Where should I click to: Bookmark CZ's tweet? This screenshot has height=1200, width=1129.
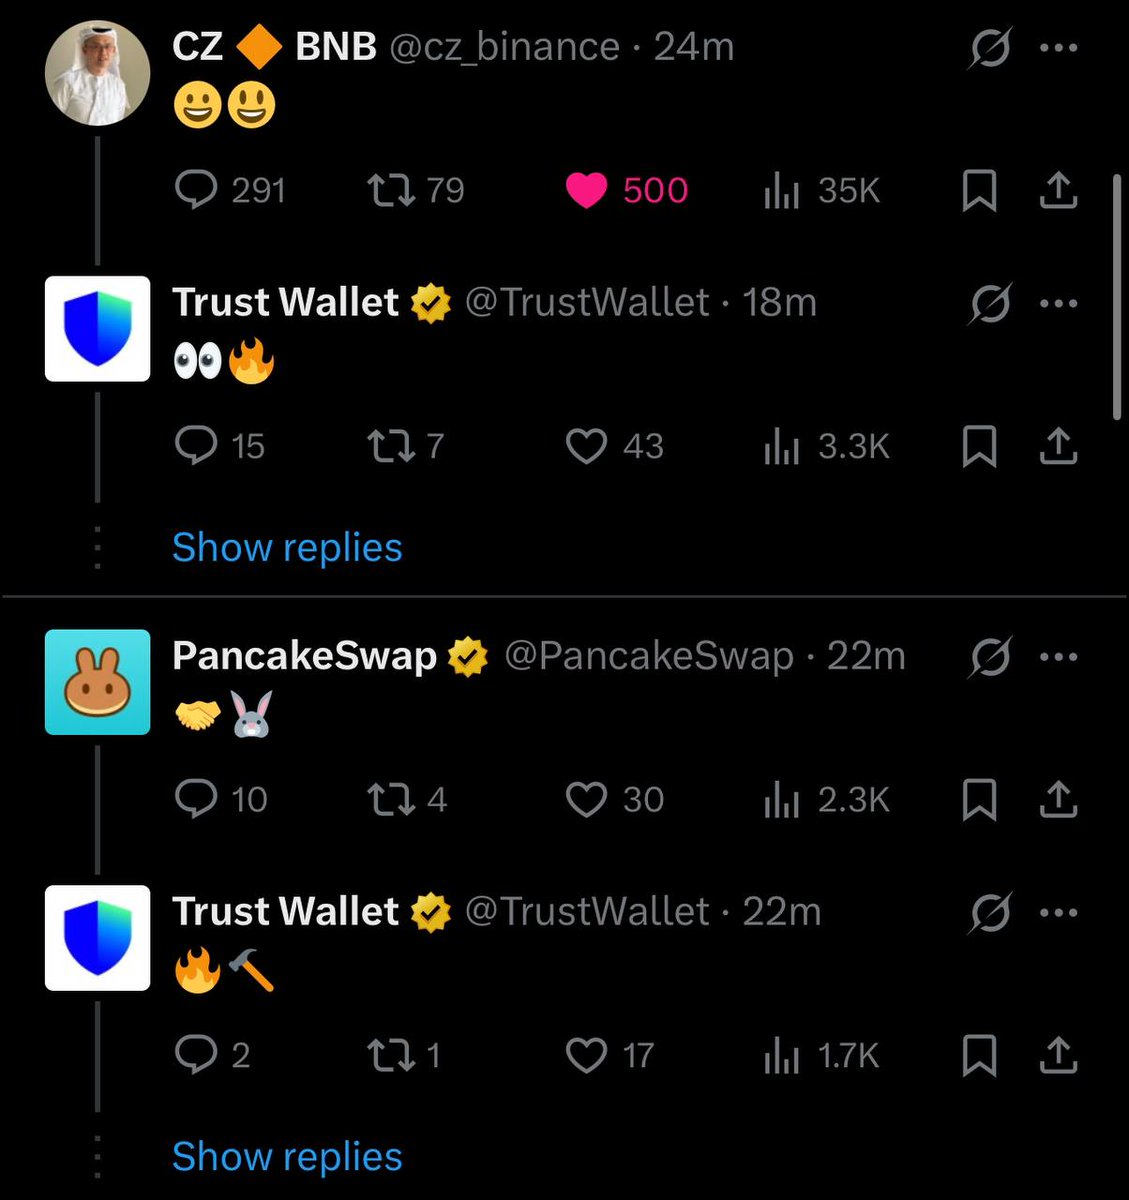coord(979,190)
